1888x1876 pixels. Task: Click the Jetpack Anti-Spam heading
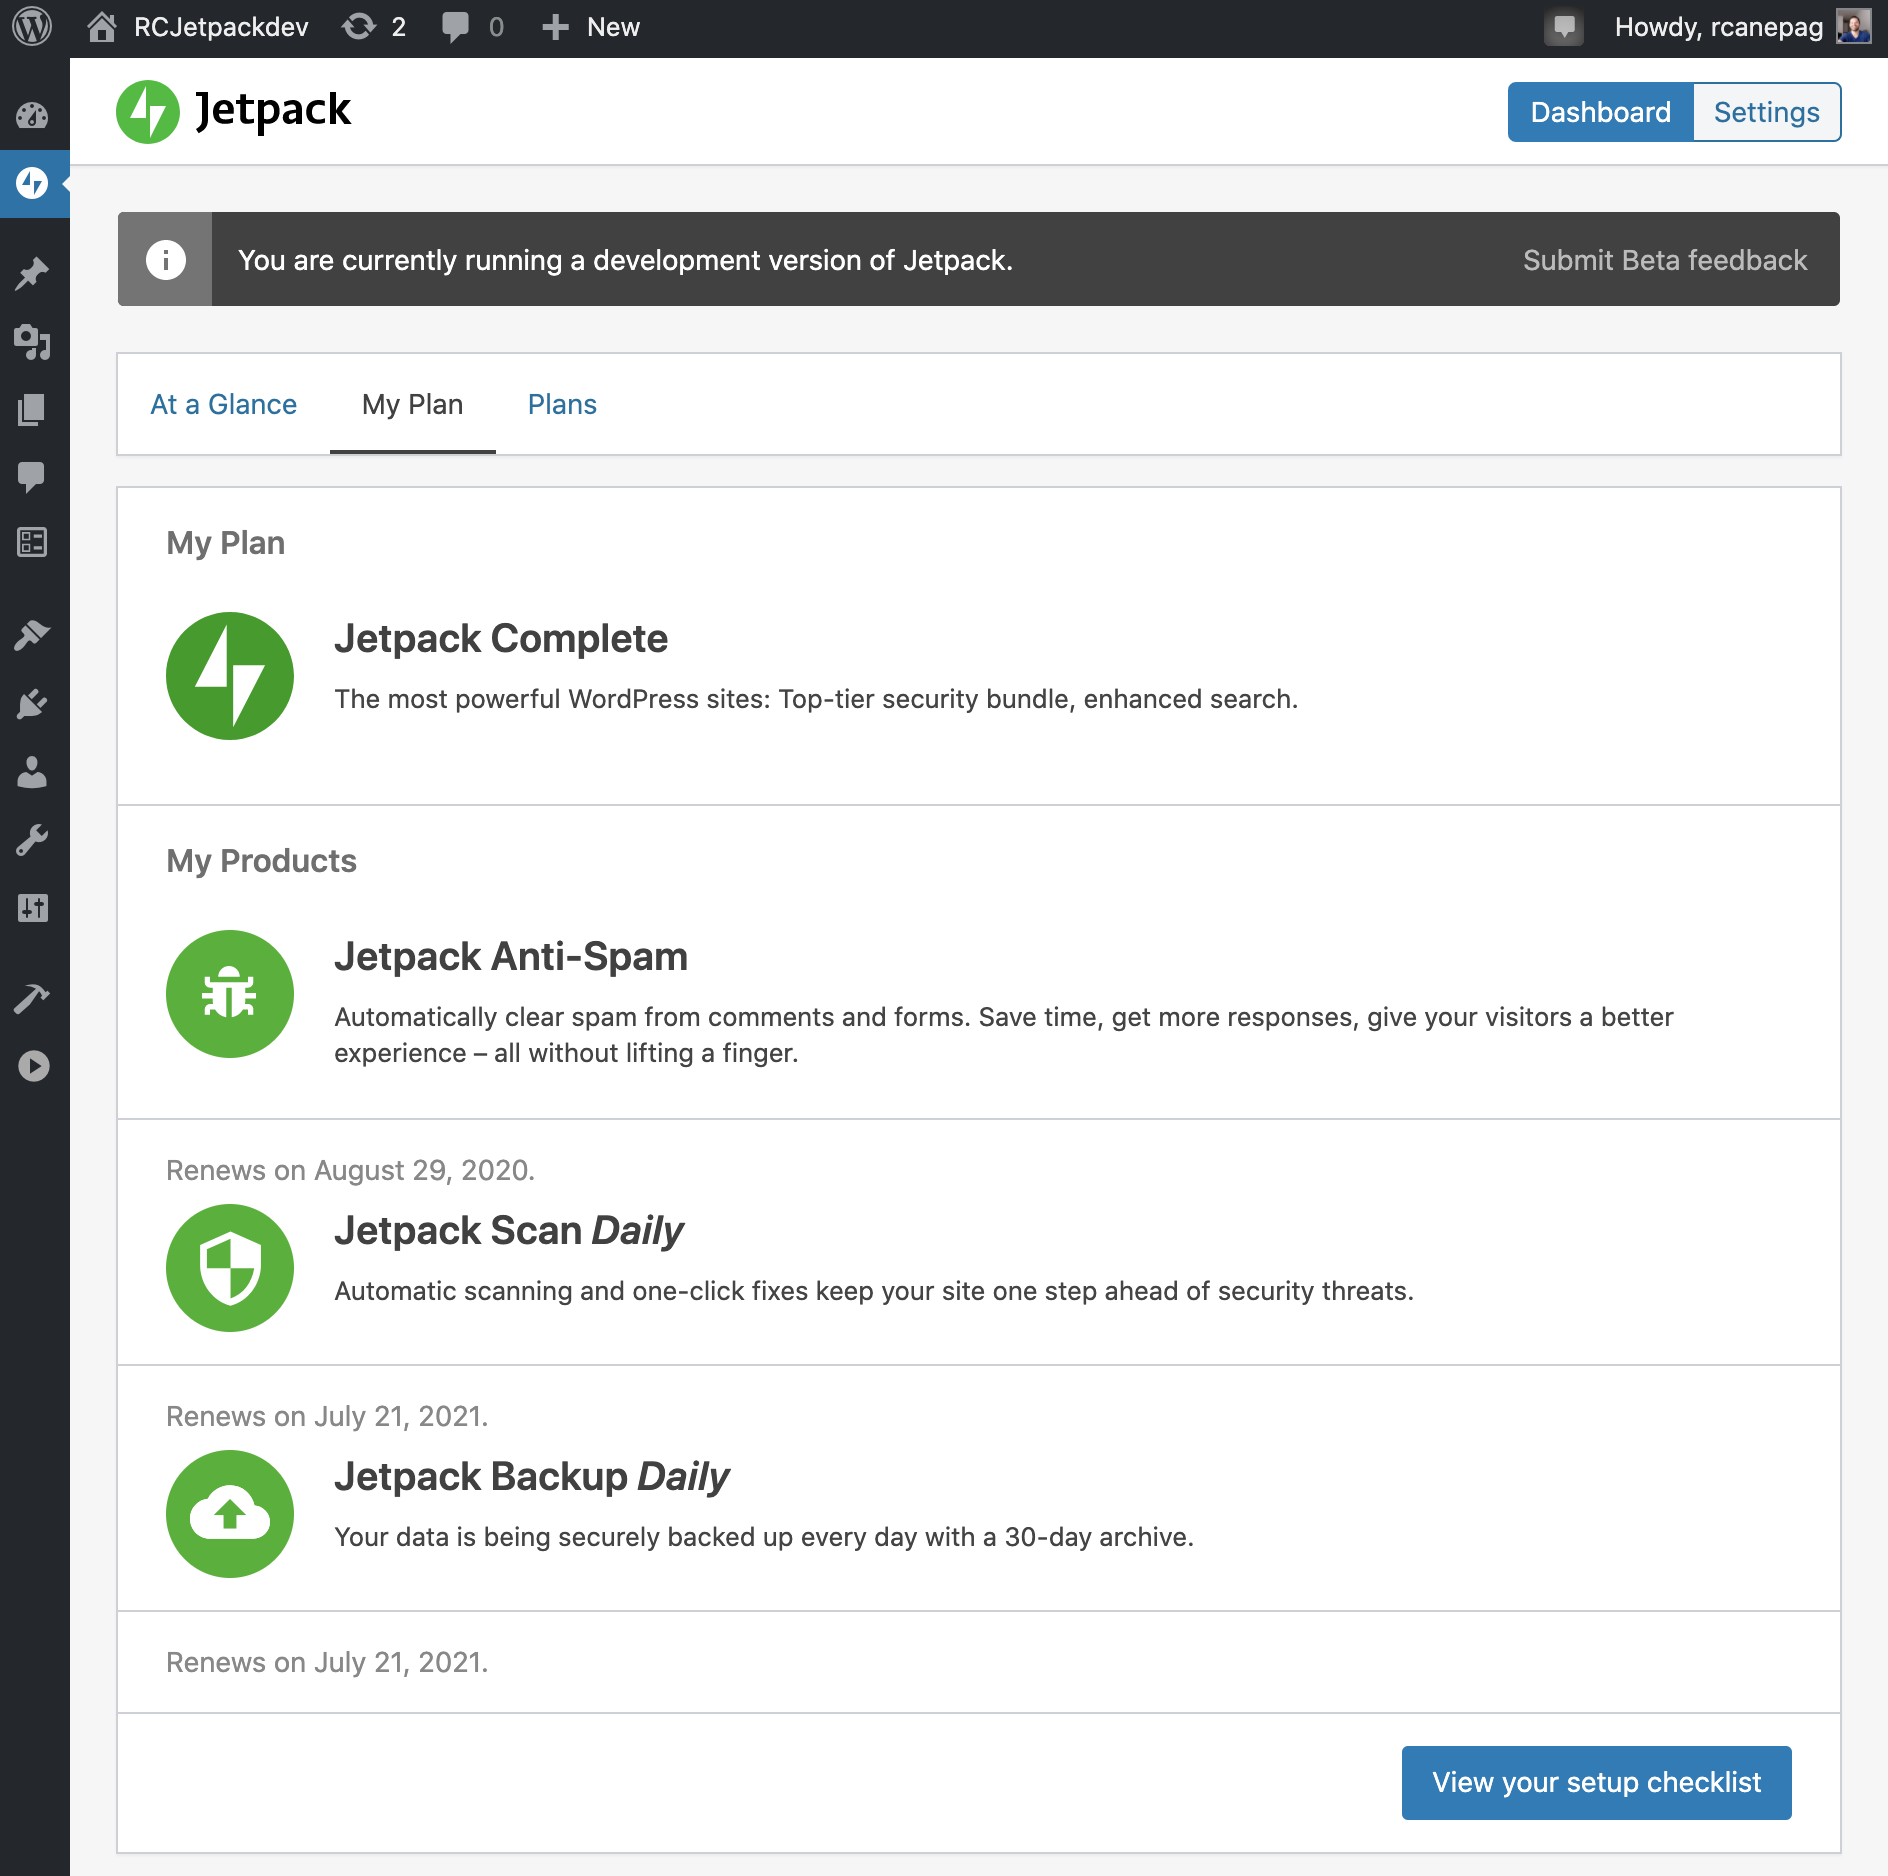511,956
